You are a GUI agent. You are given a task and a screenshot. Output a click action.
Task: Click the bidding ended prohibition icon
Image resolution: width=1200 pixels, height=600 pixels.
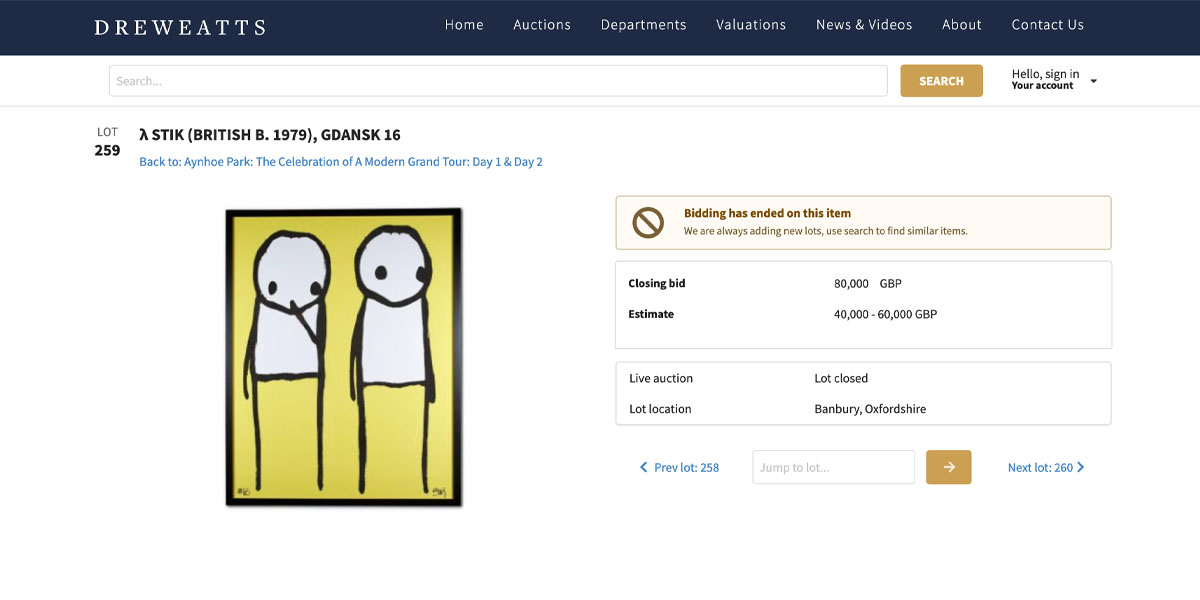648,222
